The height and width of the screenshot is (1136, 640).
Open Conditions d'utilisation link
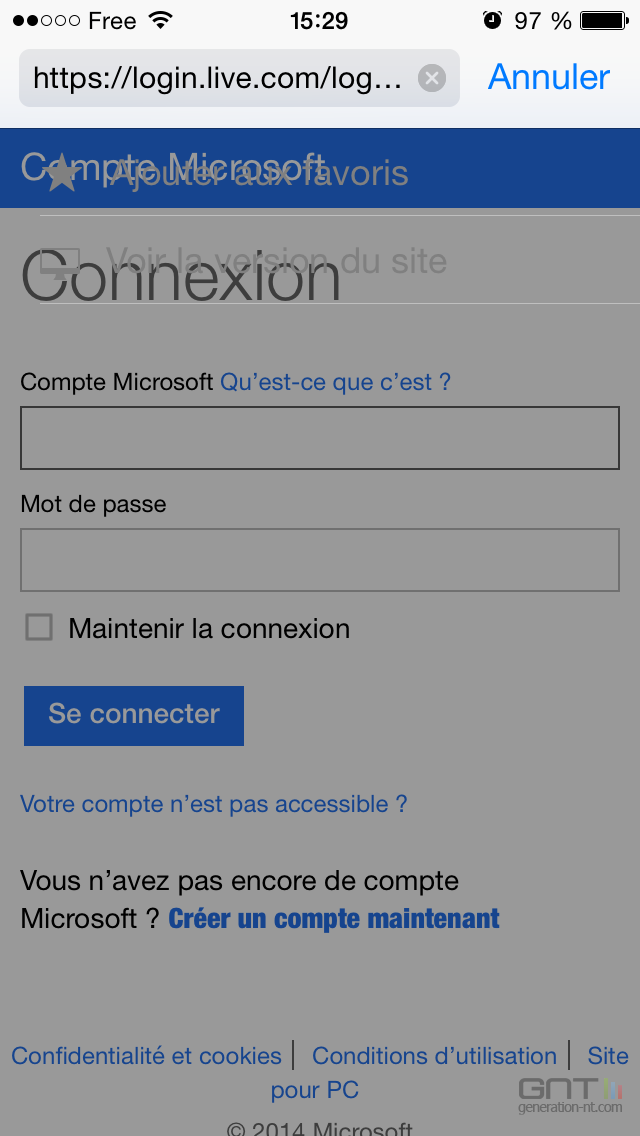pyautogui.click(x=434, y=1056)
